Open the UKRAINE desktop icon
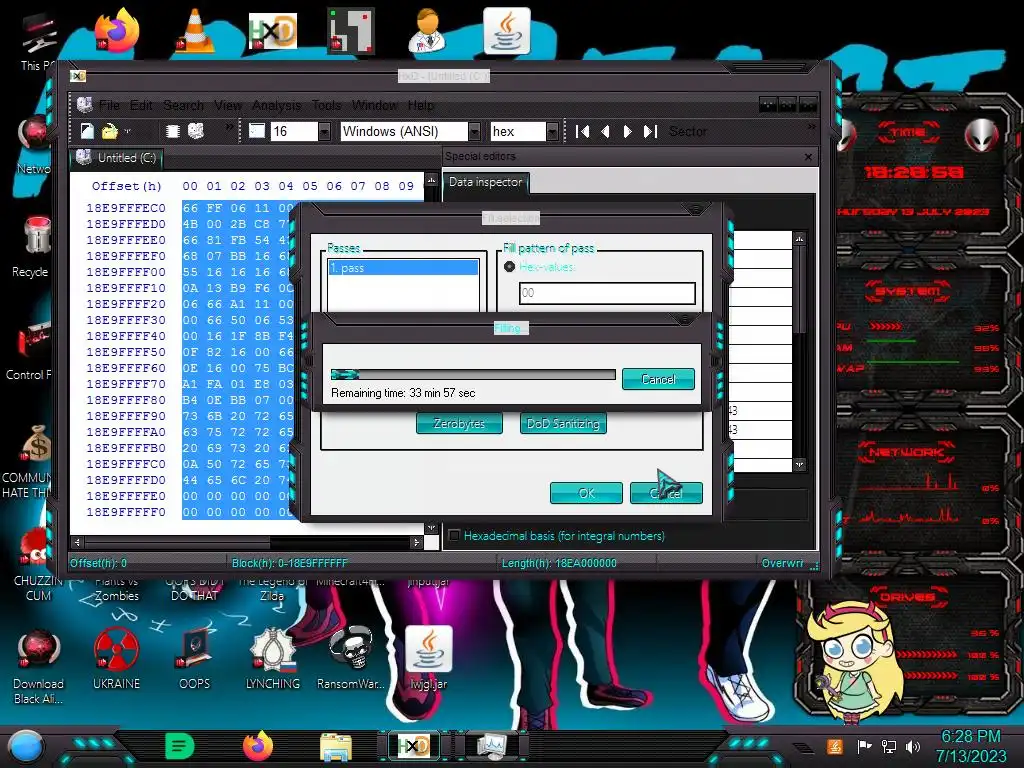The image size is (1024, 768). 116,658
